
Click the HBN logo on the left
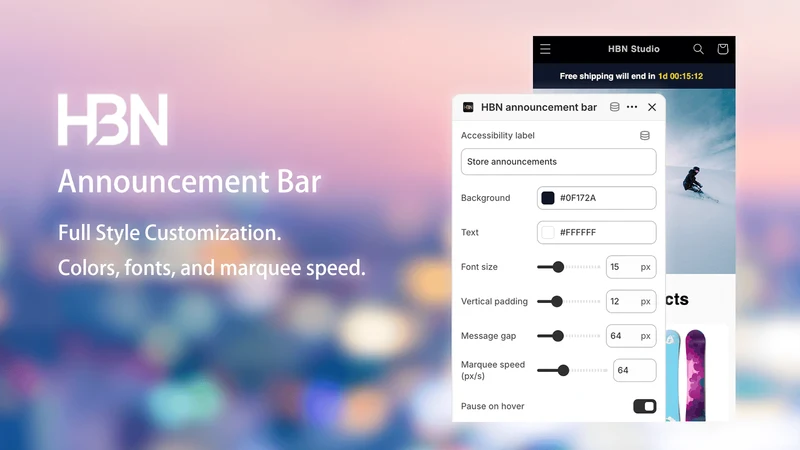(x=113, y=119)
